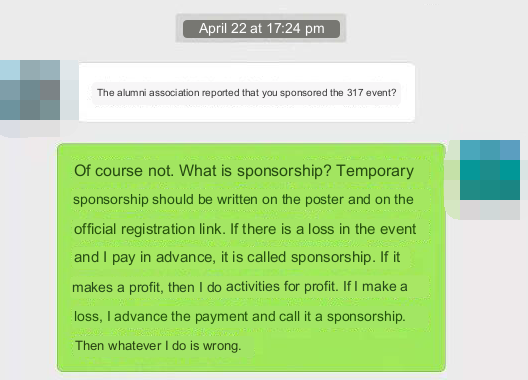Click the last line 'Then whatever I do is wrong.'
The height and width of the screenshot is (380, 528).
click(x=158, y=346)
